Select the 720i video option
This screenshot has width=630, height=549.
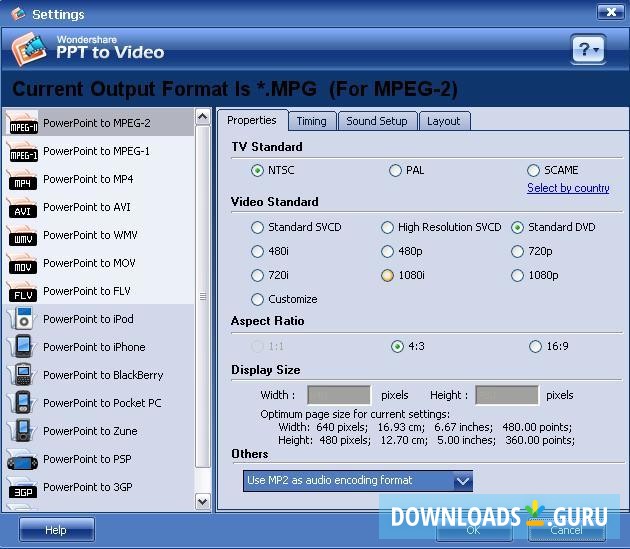(x=257, y=276)
